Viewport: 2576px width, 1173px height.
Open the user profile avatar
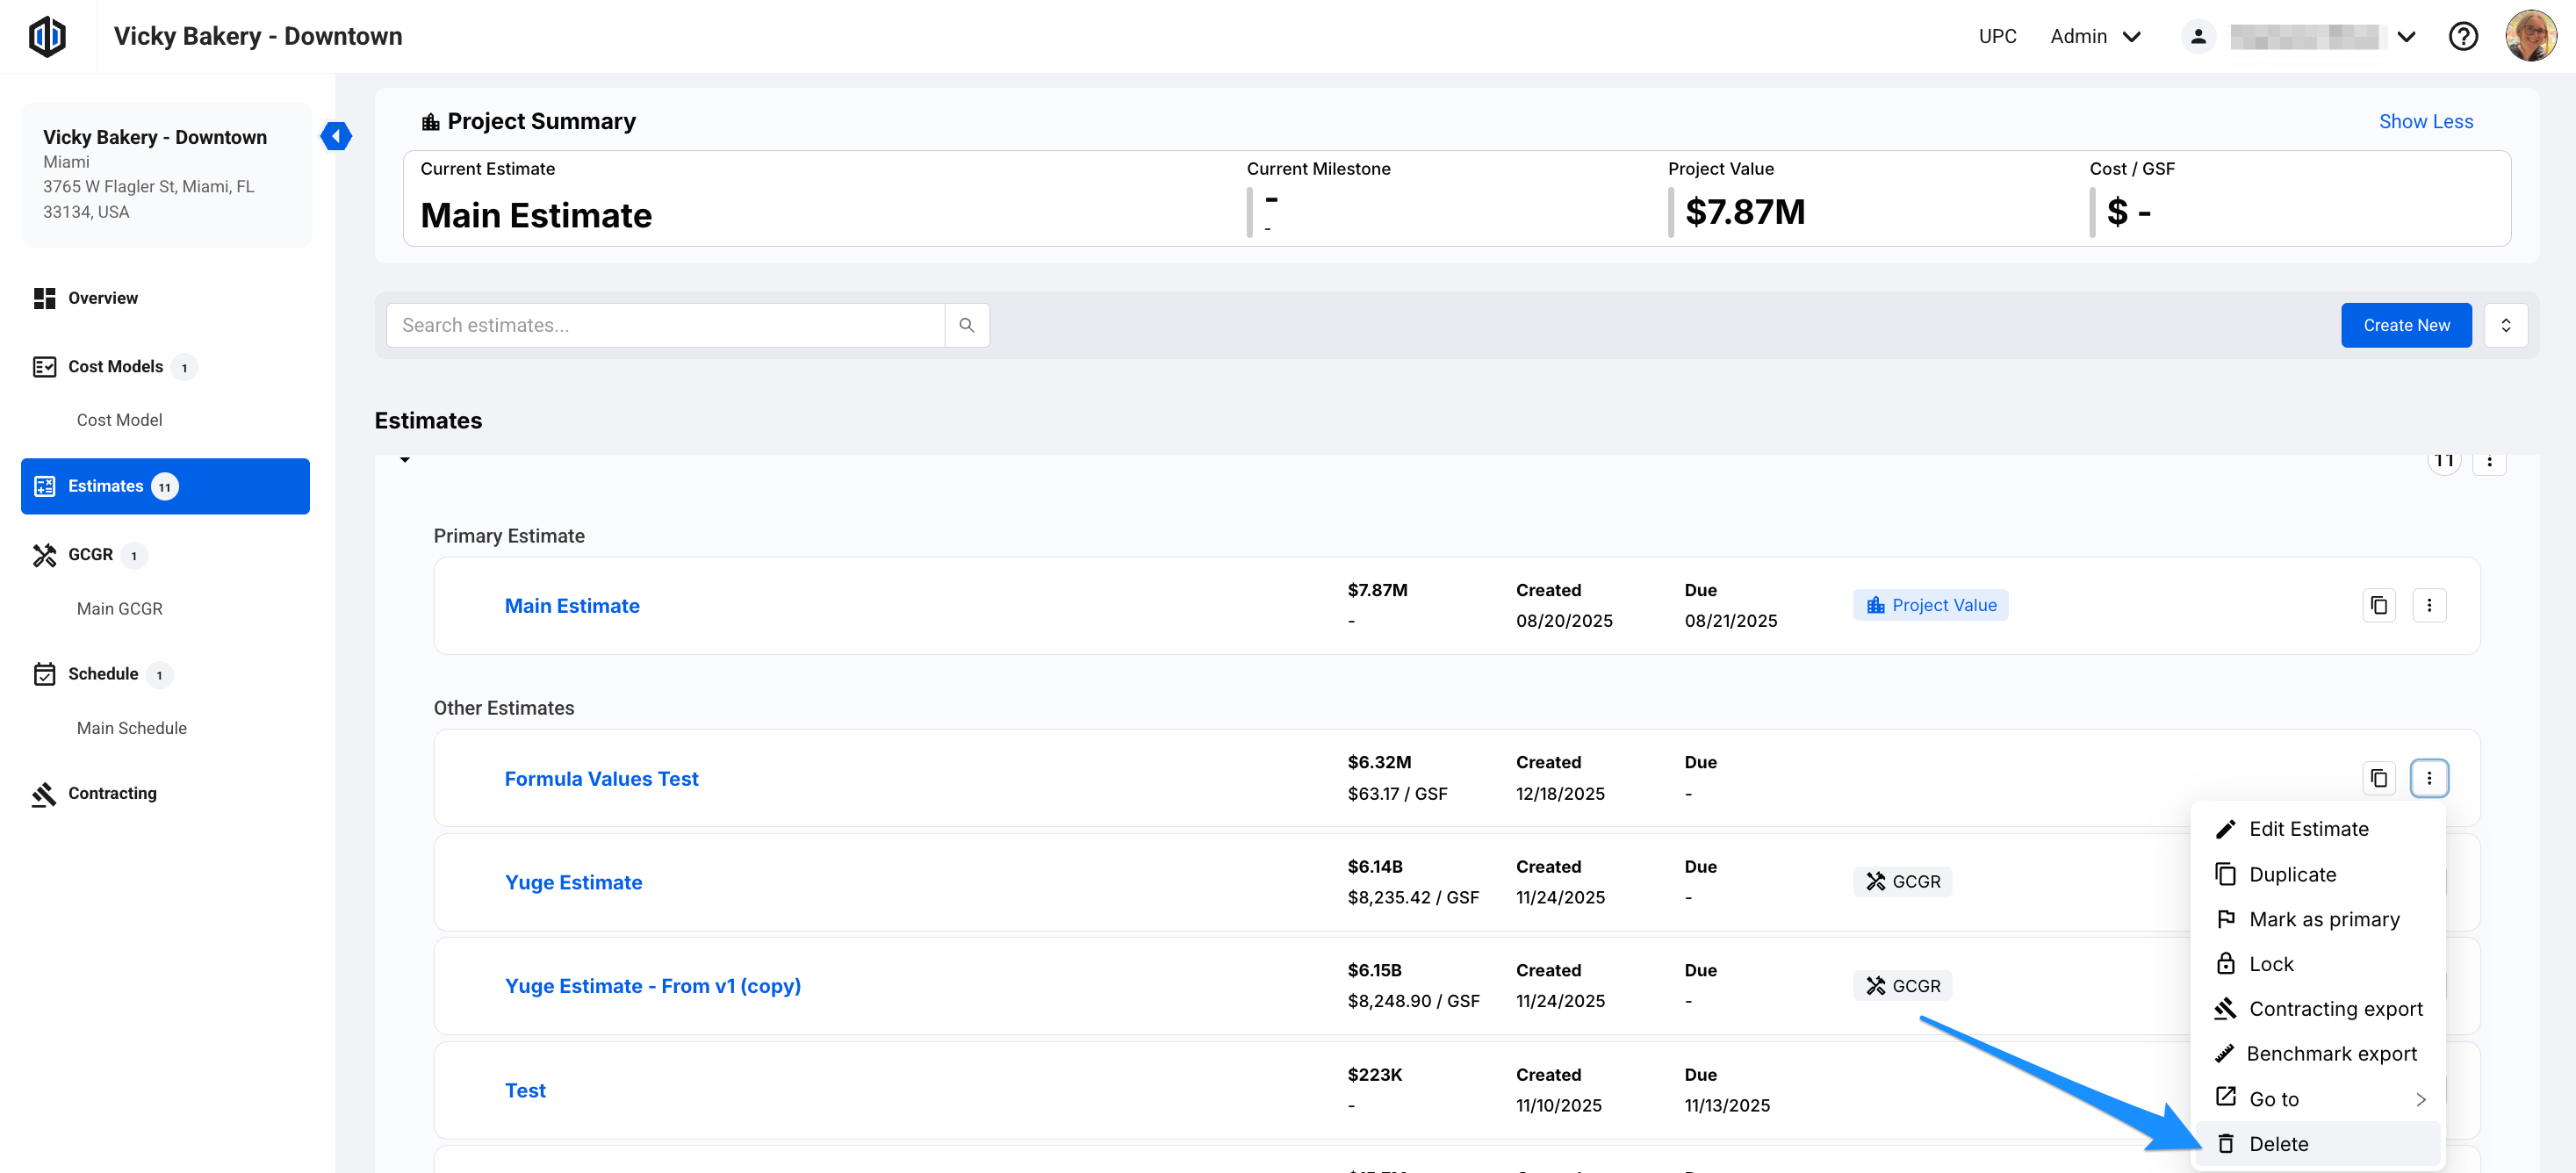coord(2530,37)
